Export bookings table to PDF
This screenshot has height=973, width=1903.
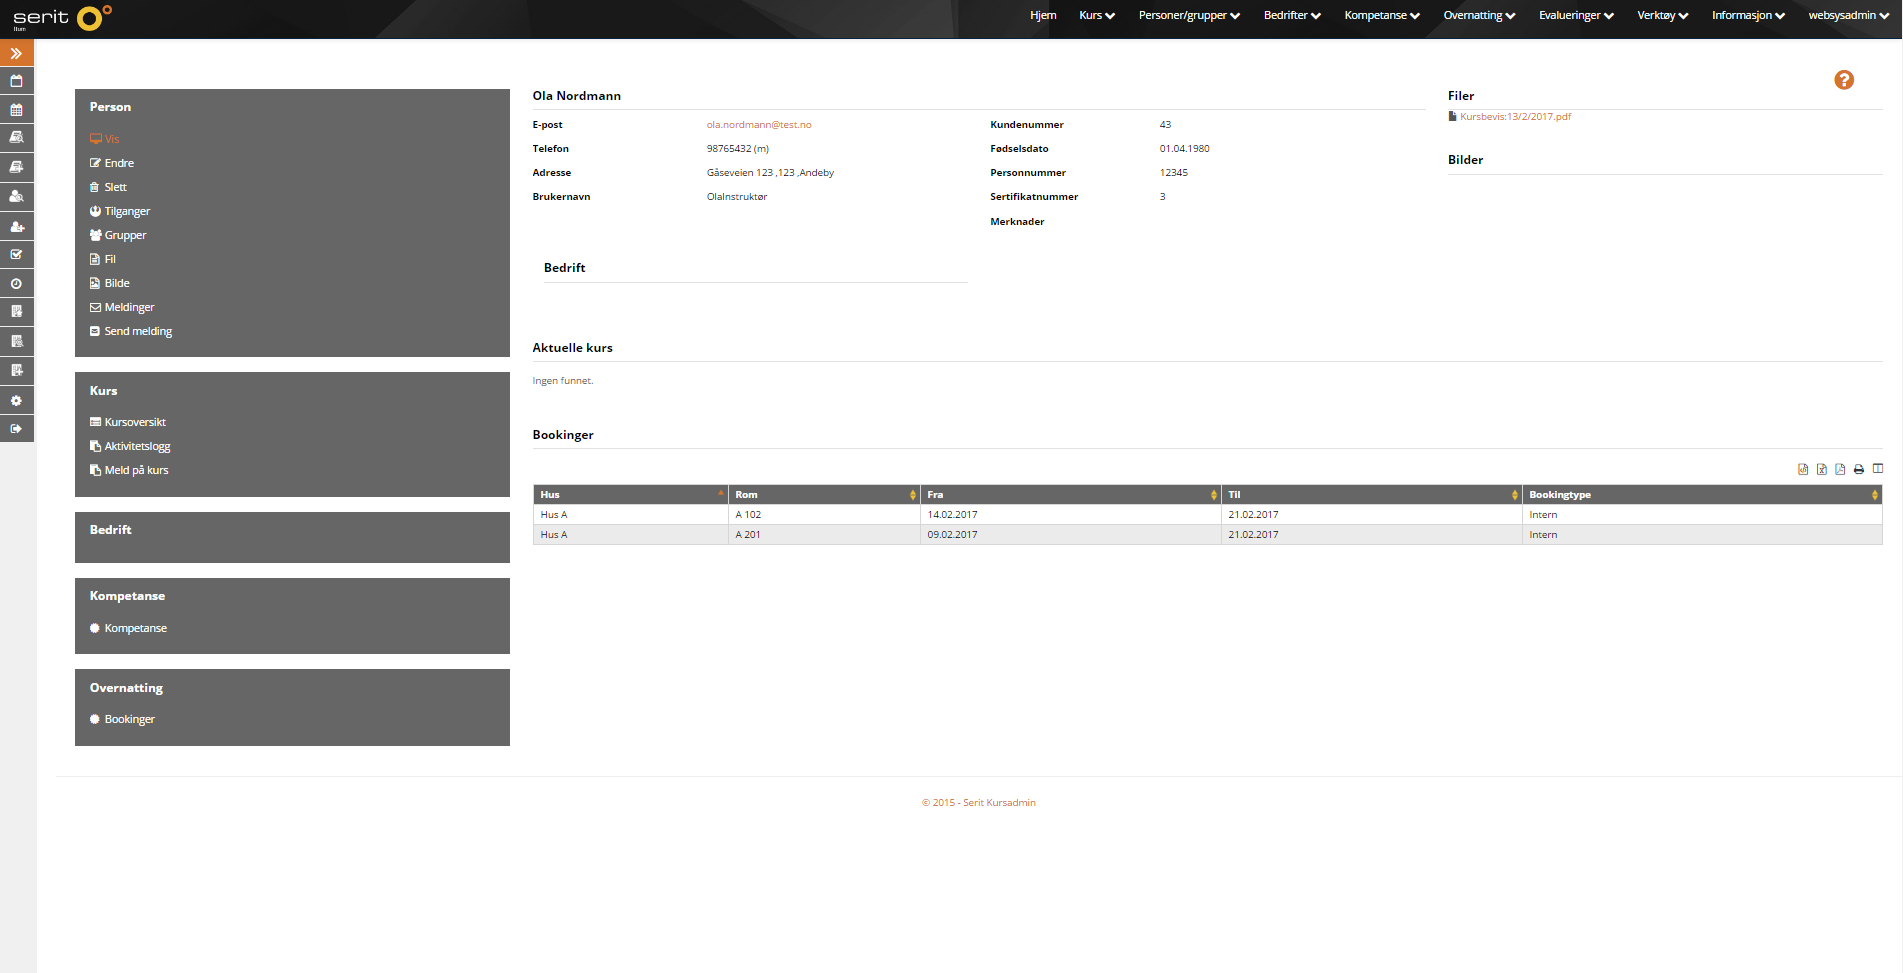[x=1840, y=469]
